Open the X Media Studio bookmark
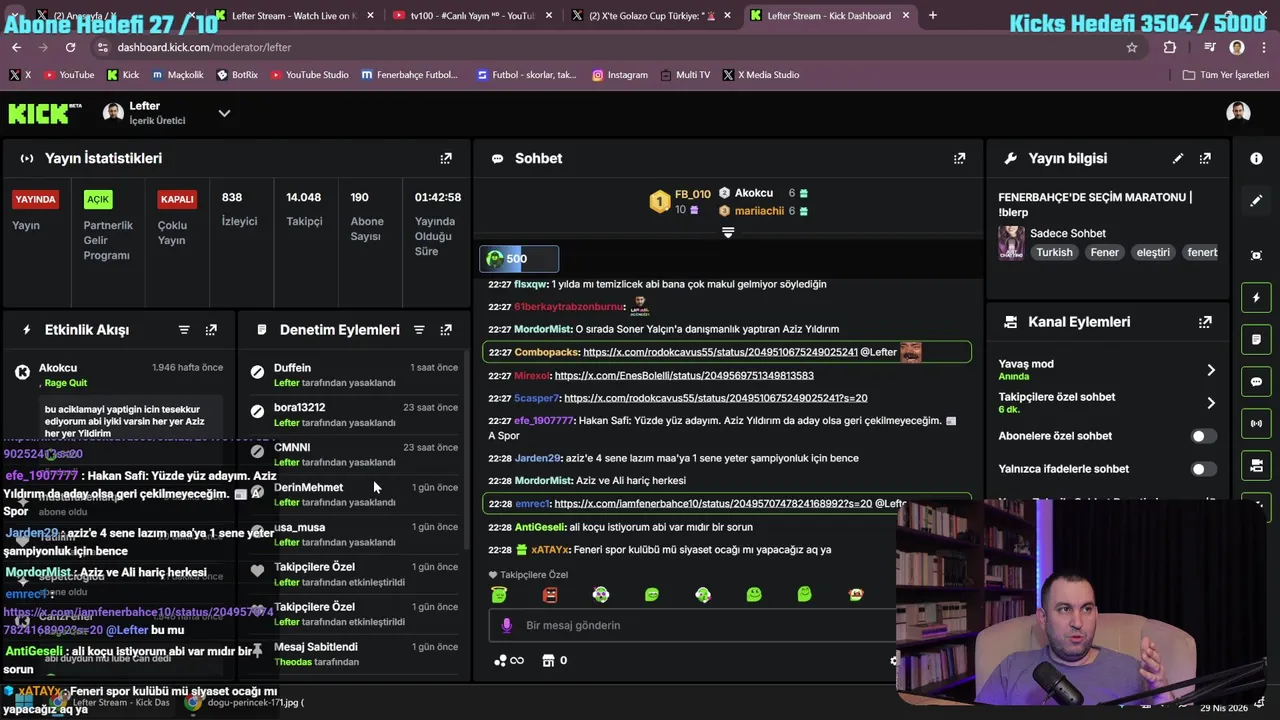The height and width of the screenshot is (720, 1280). point(761,75)
